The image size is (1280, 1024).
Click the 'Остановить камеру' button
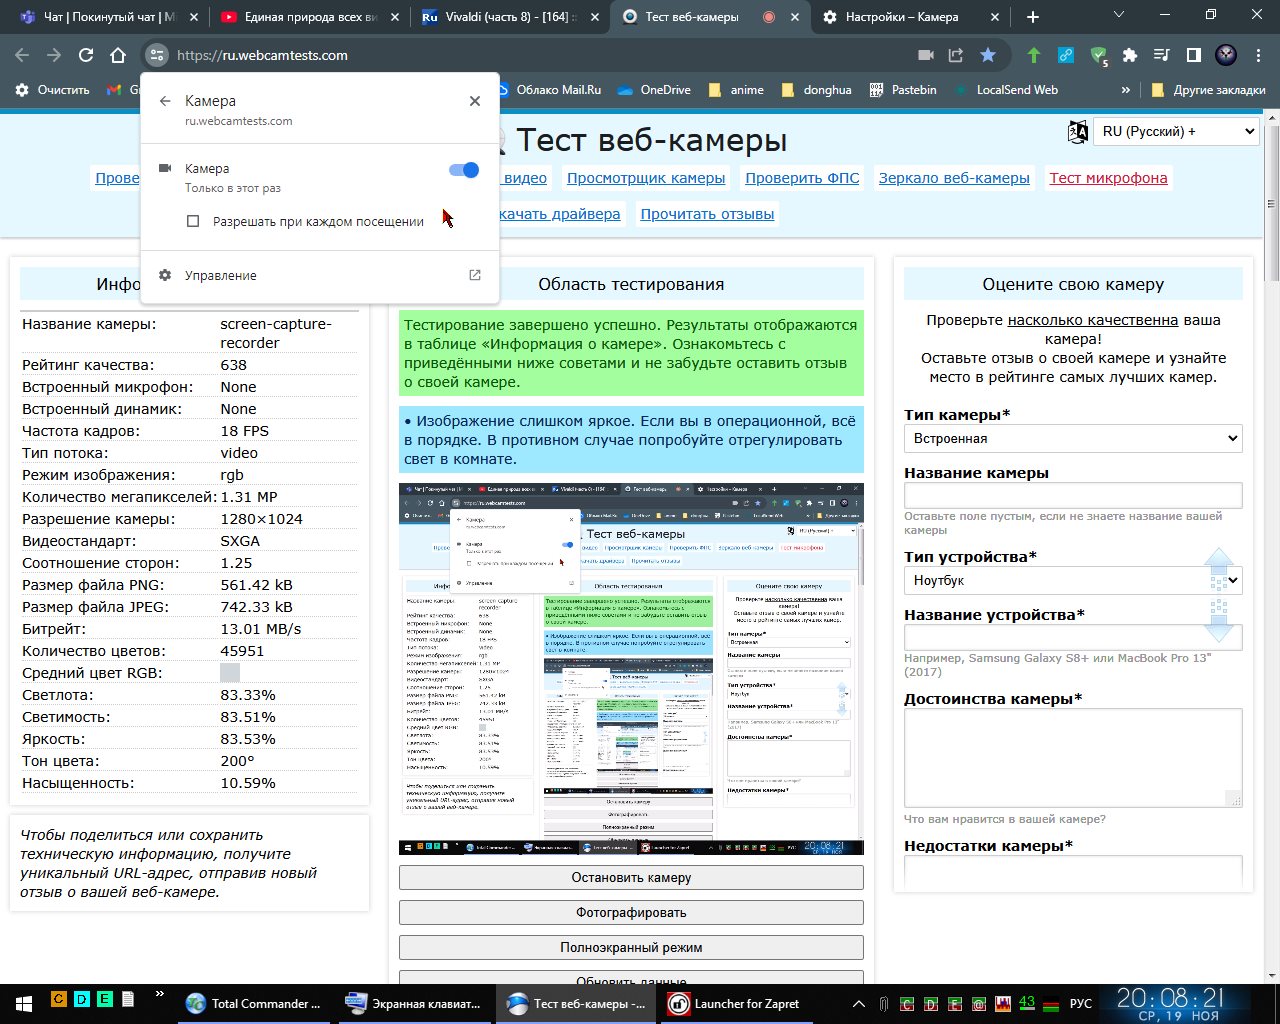click(631, 877)
